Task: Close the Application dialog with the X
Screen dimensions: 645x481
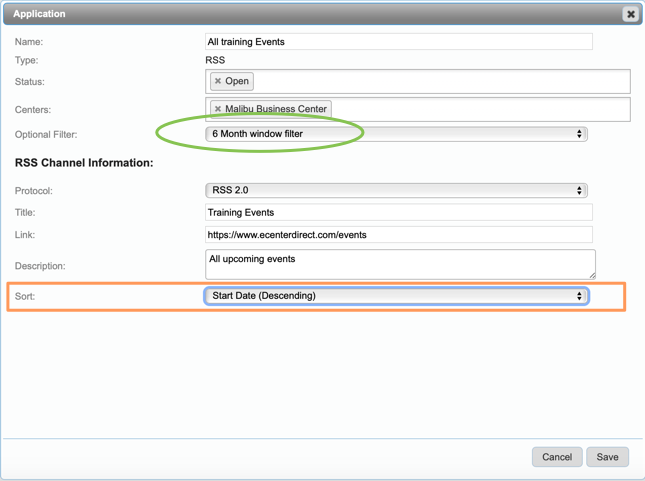Action: click(630, 14)
